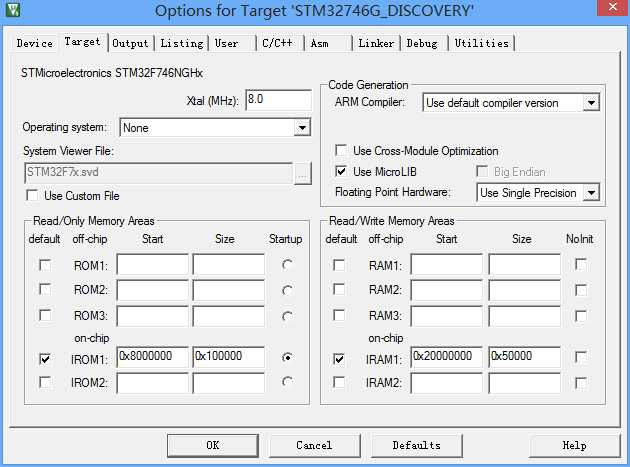
Task: Toggle Use Cross-Module Optimization checkbox
Action: point(341,151)
